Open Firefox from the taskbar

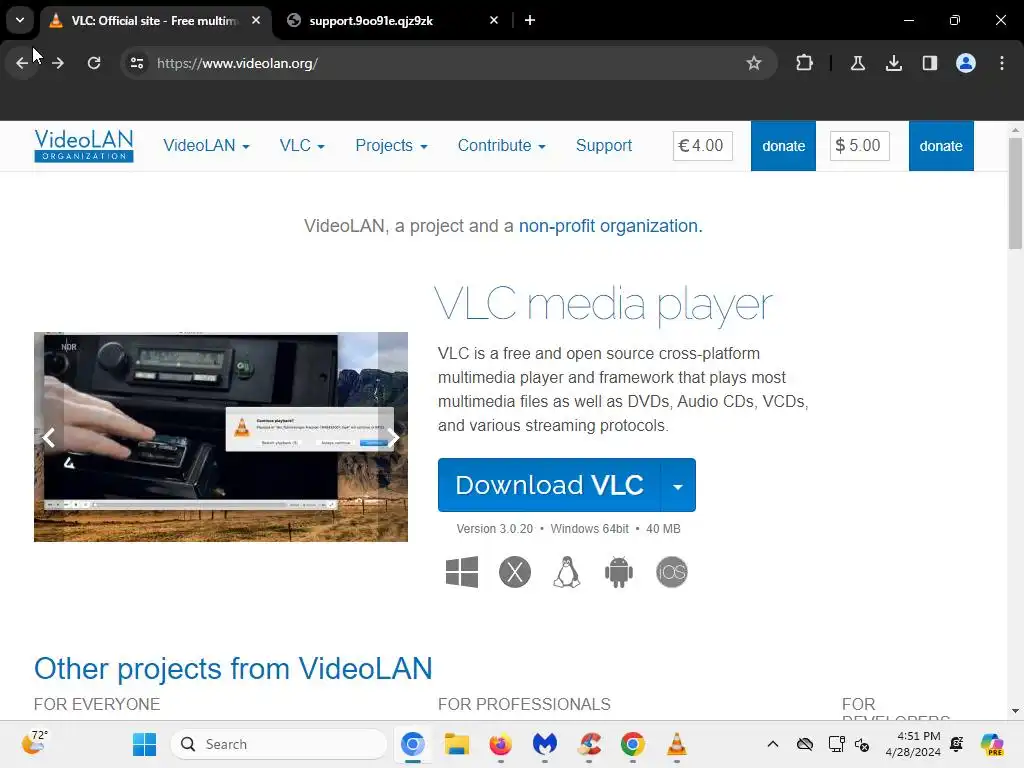click(500, 744)
